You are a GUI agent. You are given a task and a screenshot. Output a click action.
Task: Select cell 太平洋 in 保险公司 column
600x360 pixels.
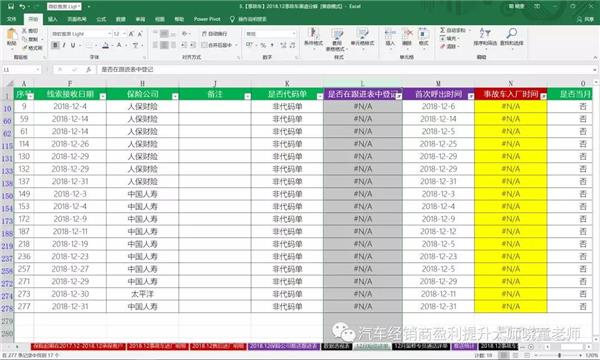[x=142, y=294]
